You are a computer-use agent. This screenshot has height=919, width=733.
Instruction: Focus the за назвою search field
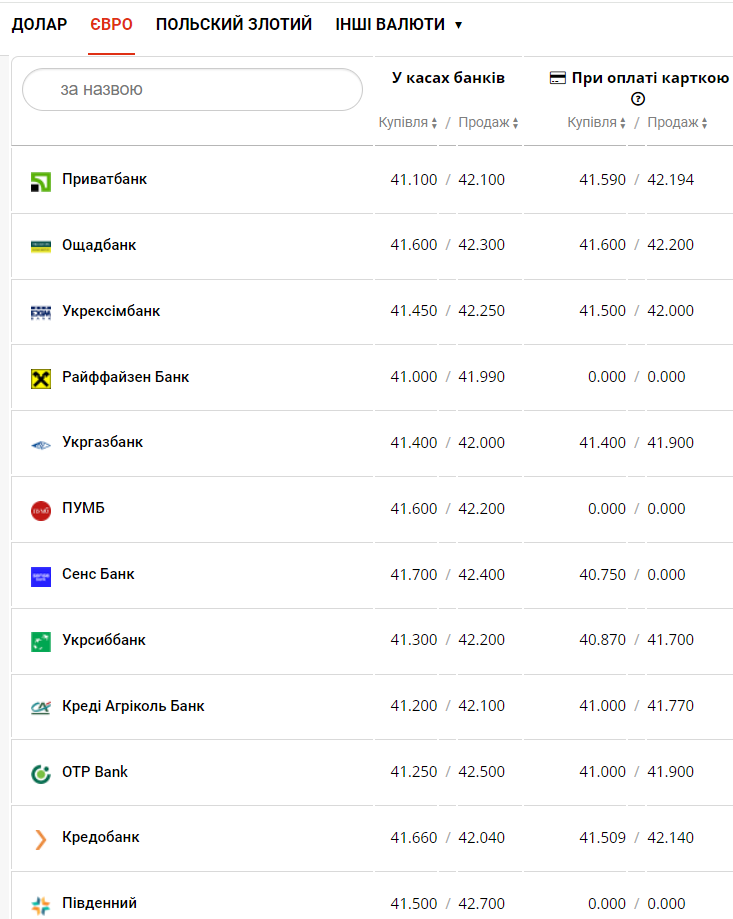pyautogui.click(x=192, y=90)
